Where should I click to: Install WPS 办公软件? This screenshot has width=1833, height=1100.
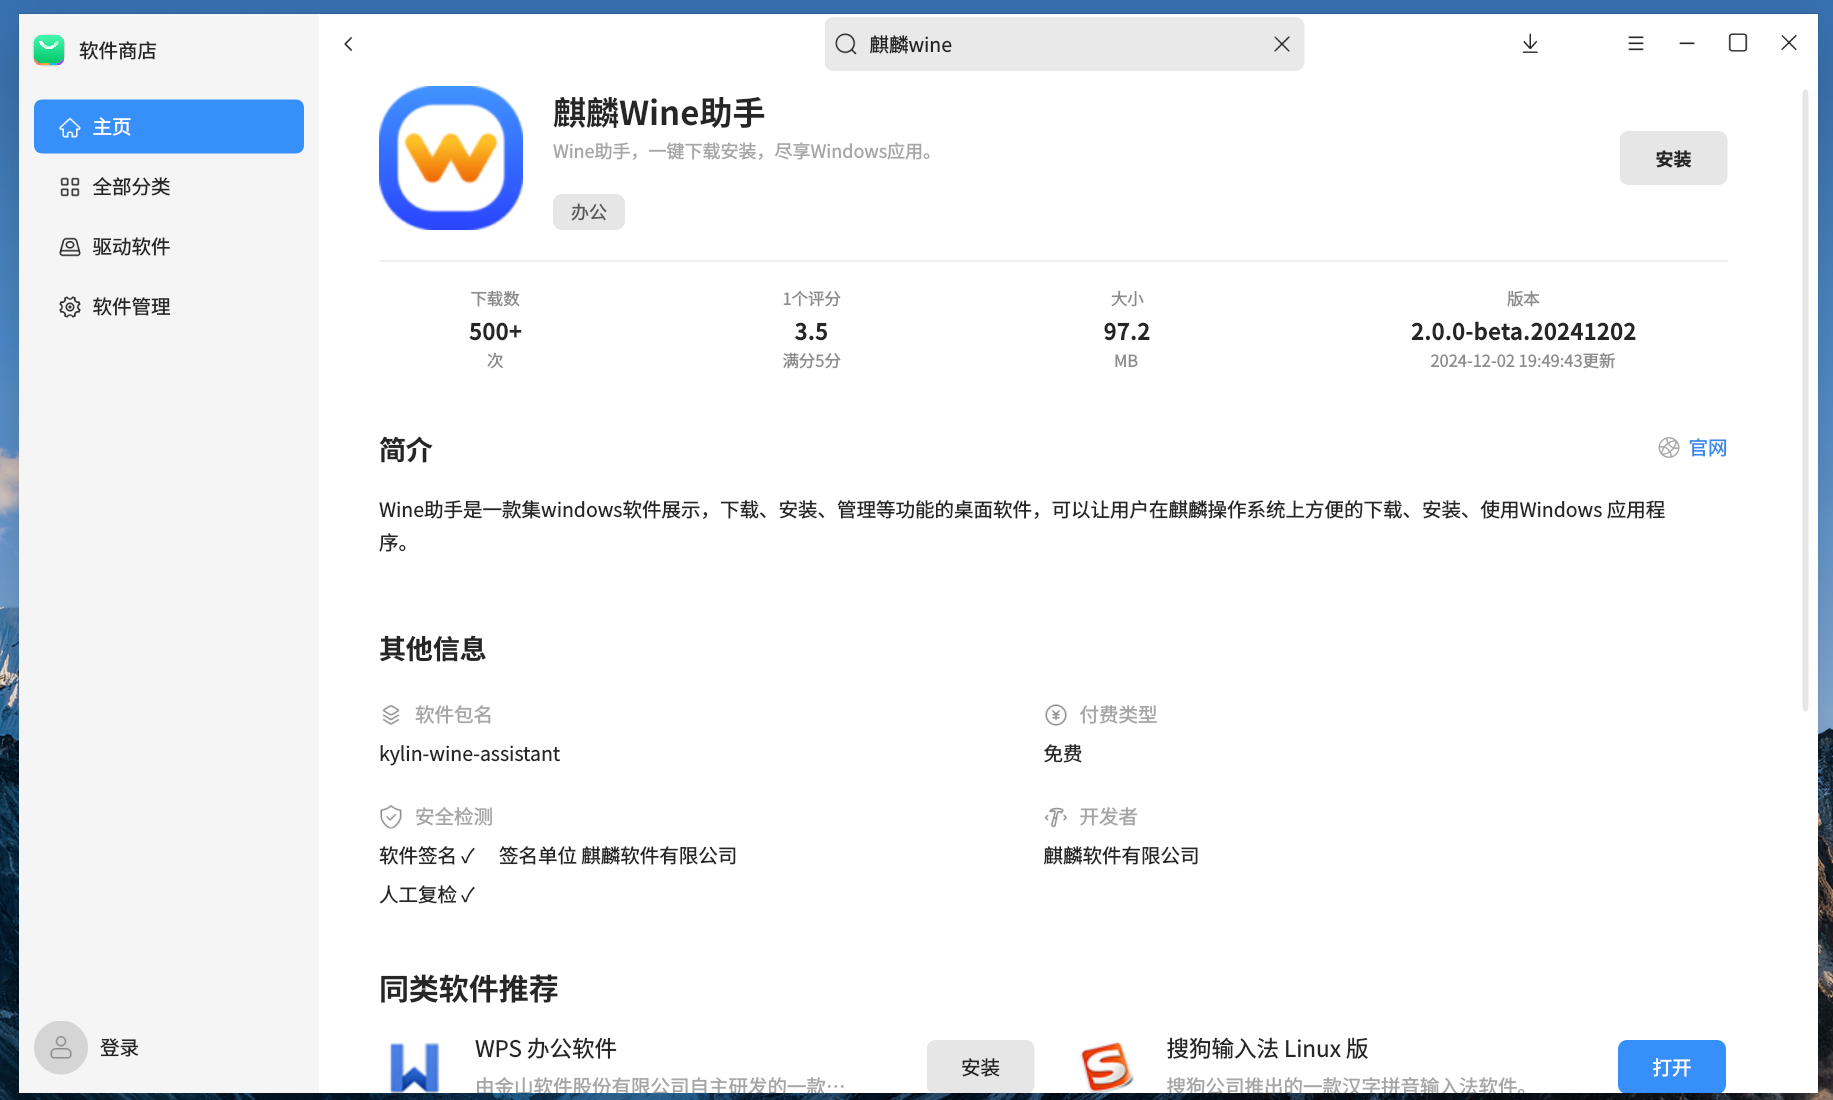[x=980, y=1066]
